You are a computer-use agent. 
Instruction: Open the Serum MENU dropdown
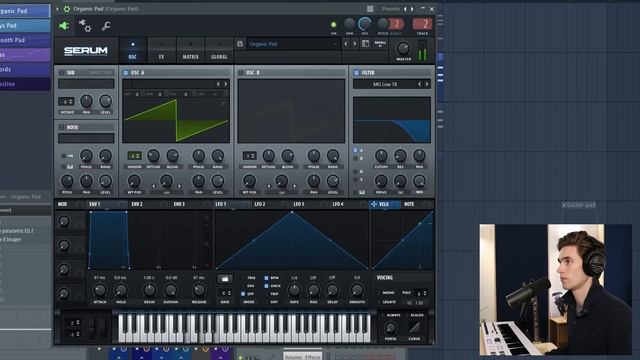pos(380,44)
